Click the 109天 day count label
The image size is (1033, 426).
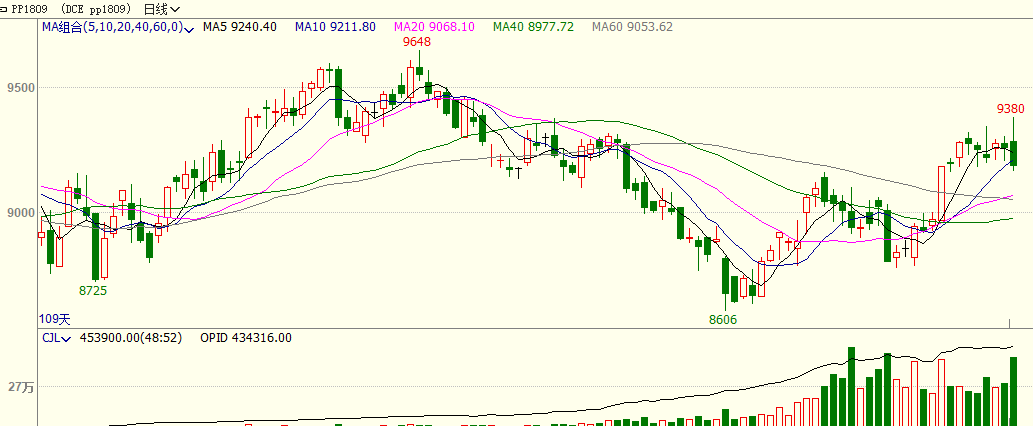[x=55, y=319]
